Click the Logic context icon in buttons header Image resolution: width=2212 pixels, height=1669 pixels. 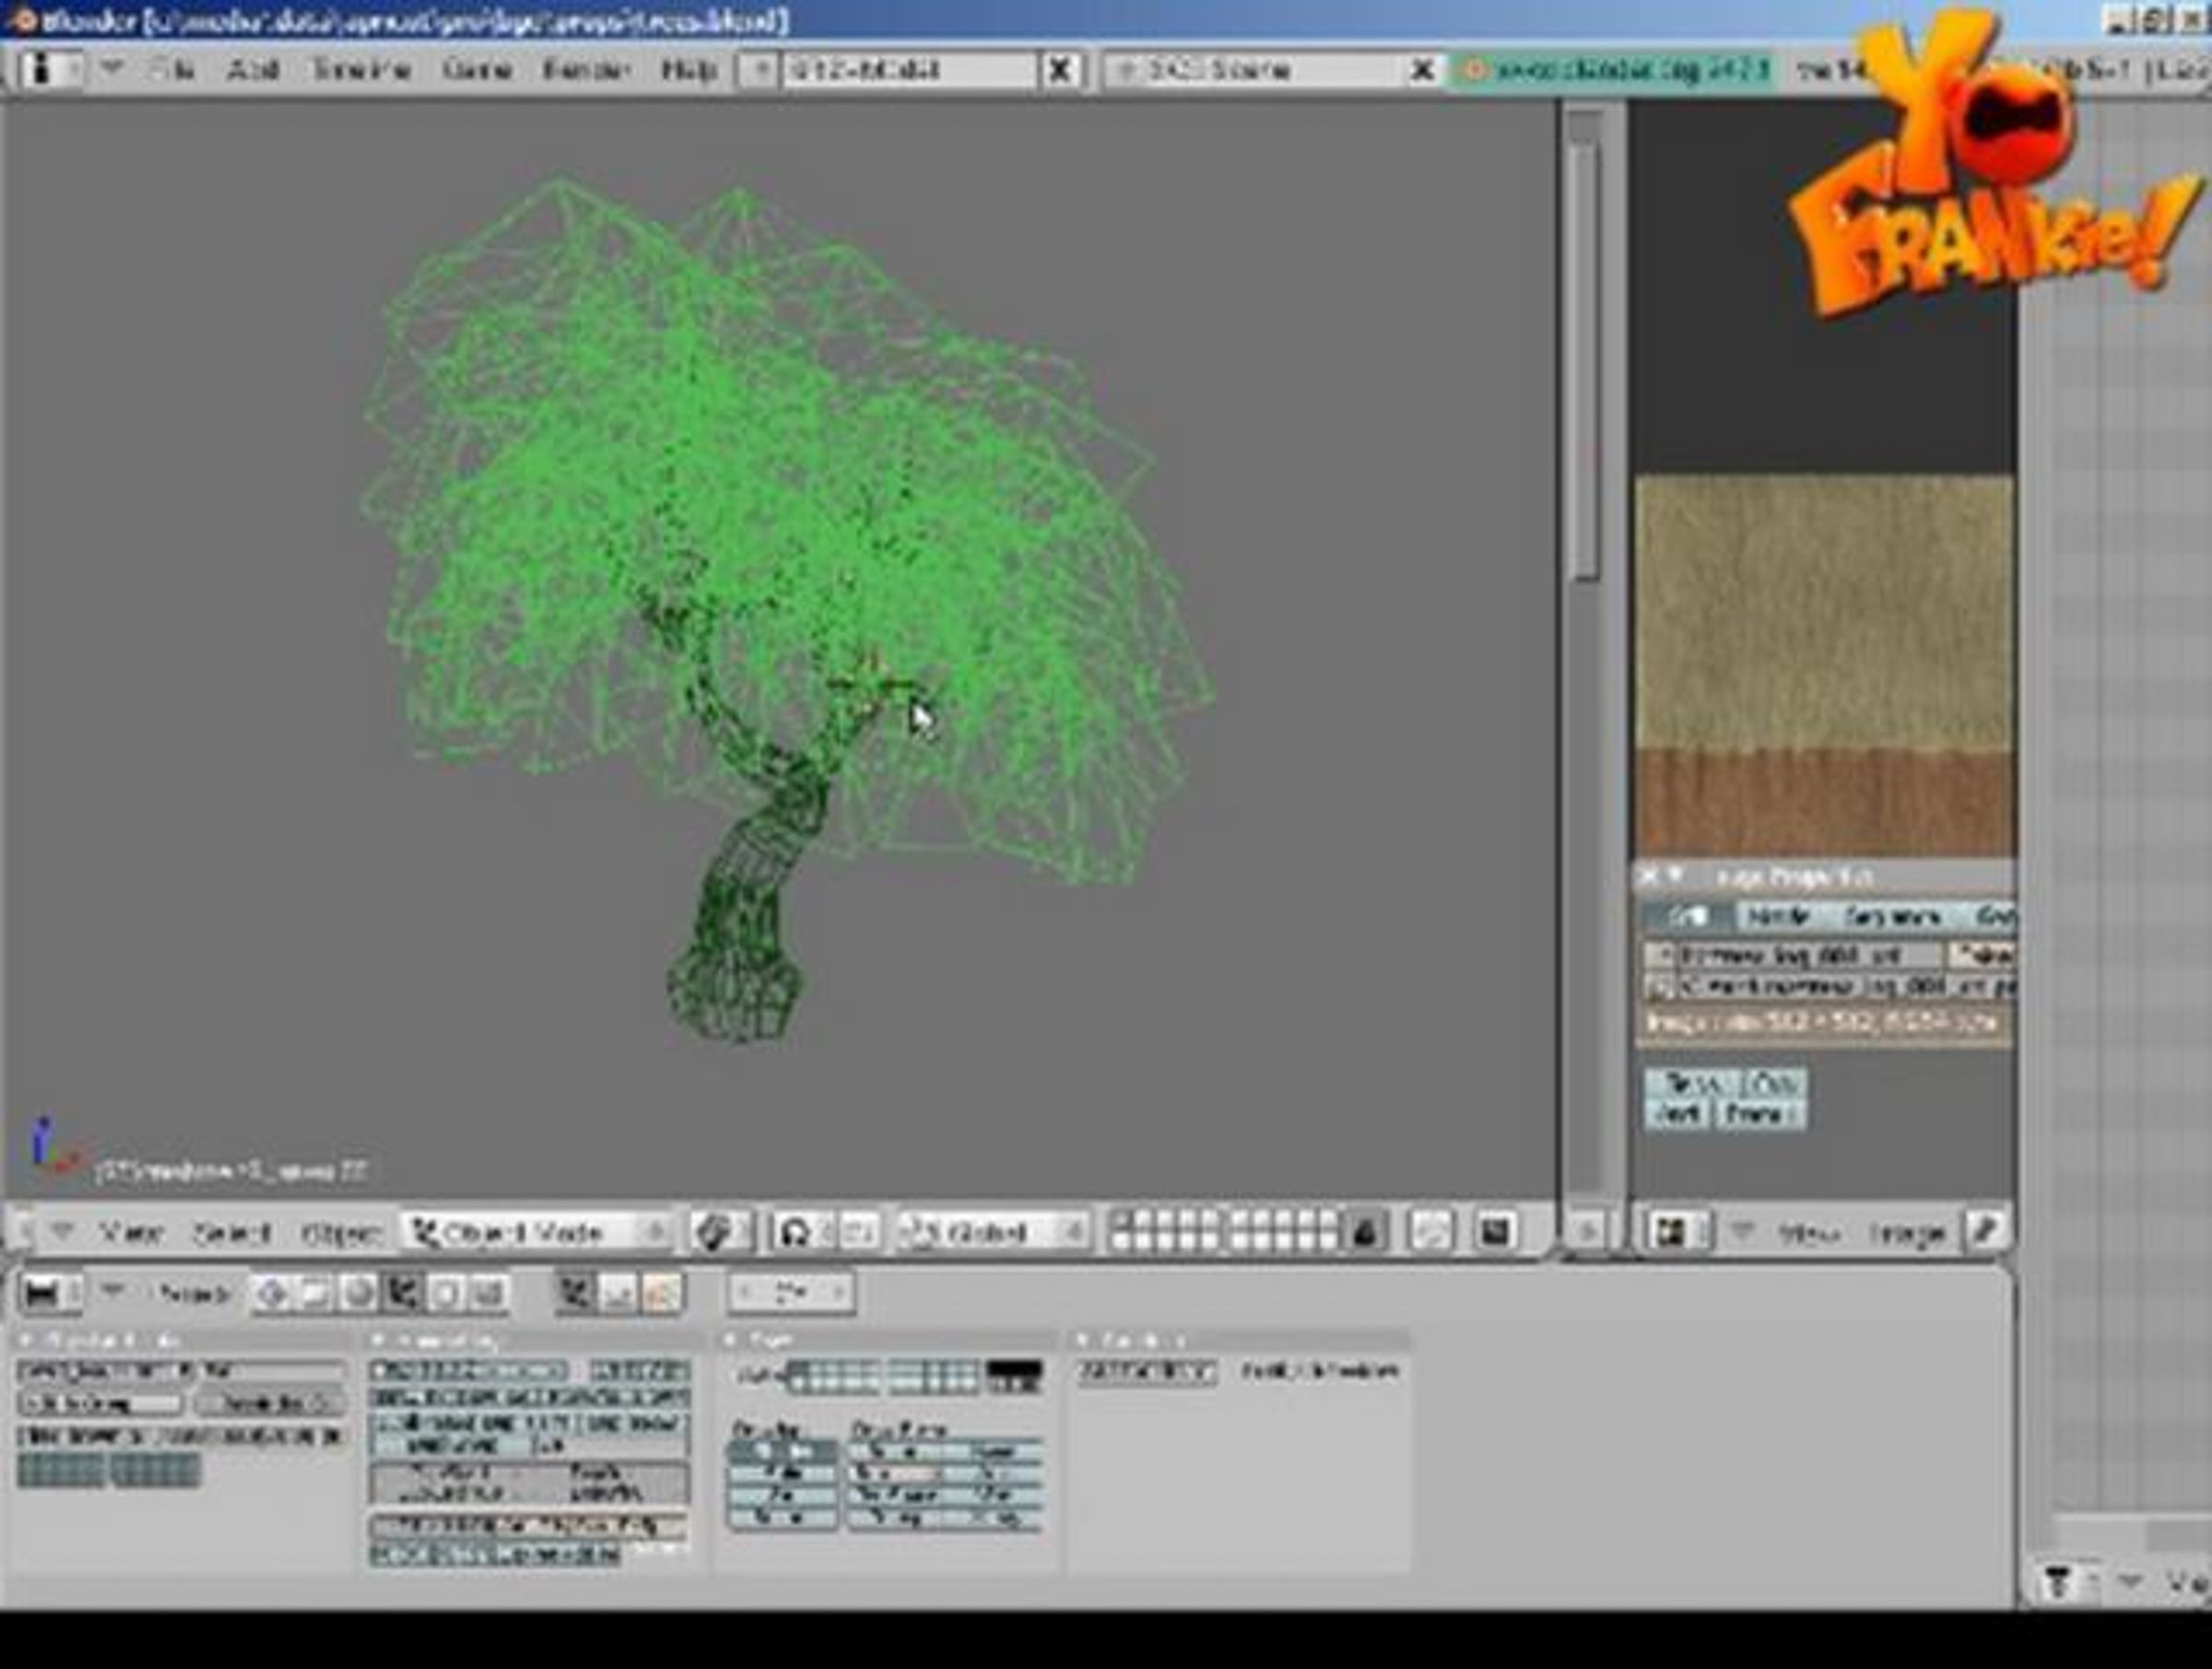tap(271, 1294)
